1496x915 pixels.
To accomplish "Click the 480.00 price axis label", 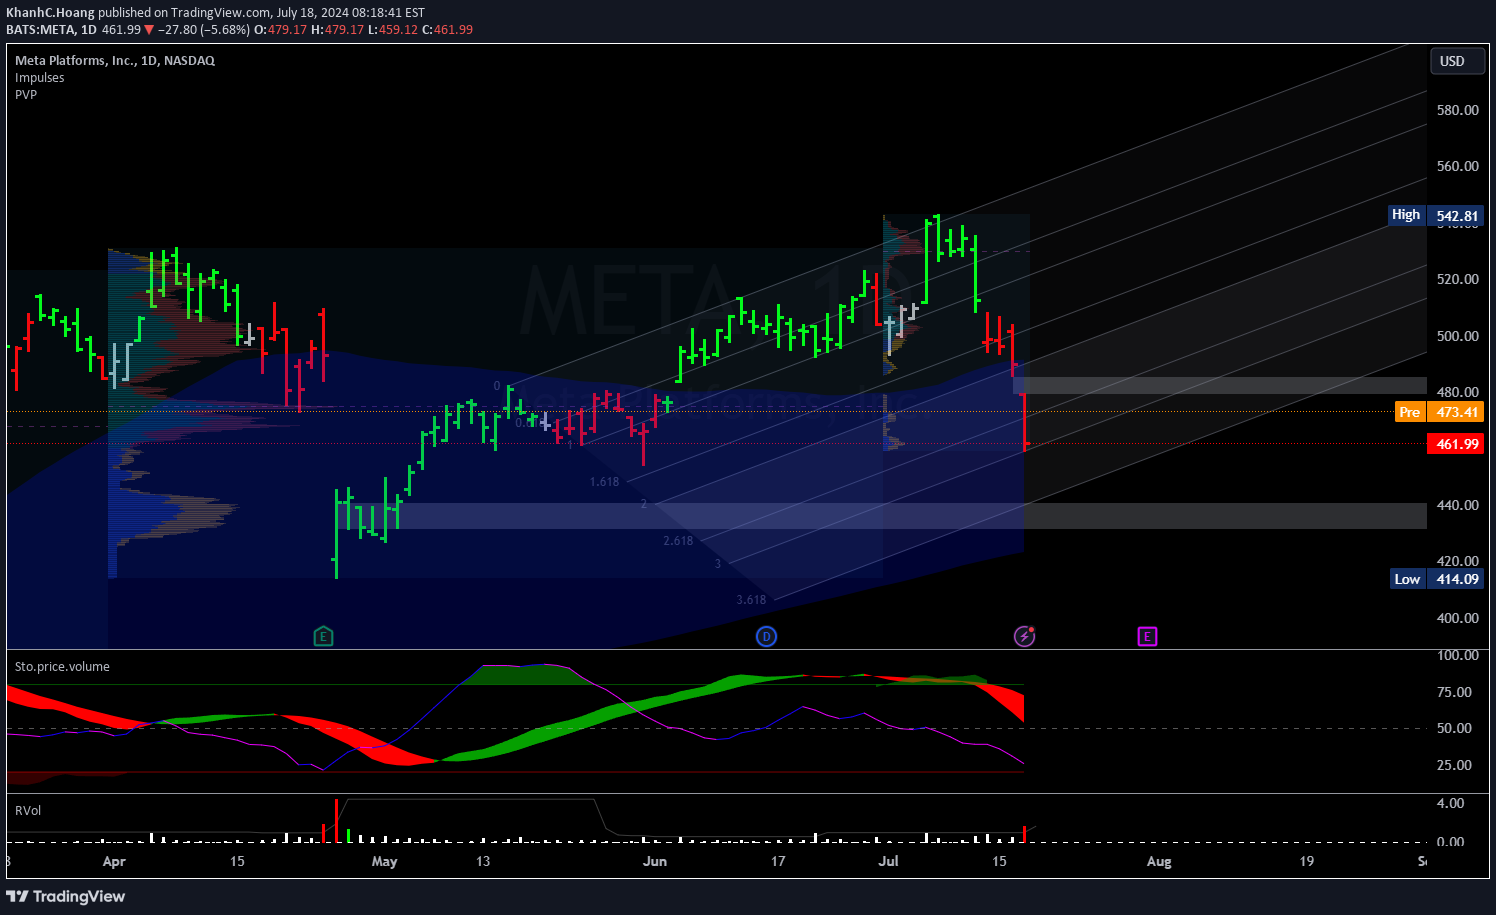I will pos(1457,392).
